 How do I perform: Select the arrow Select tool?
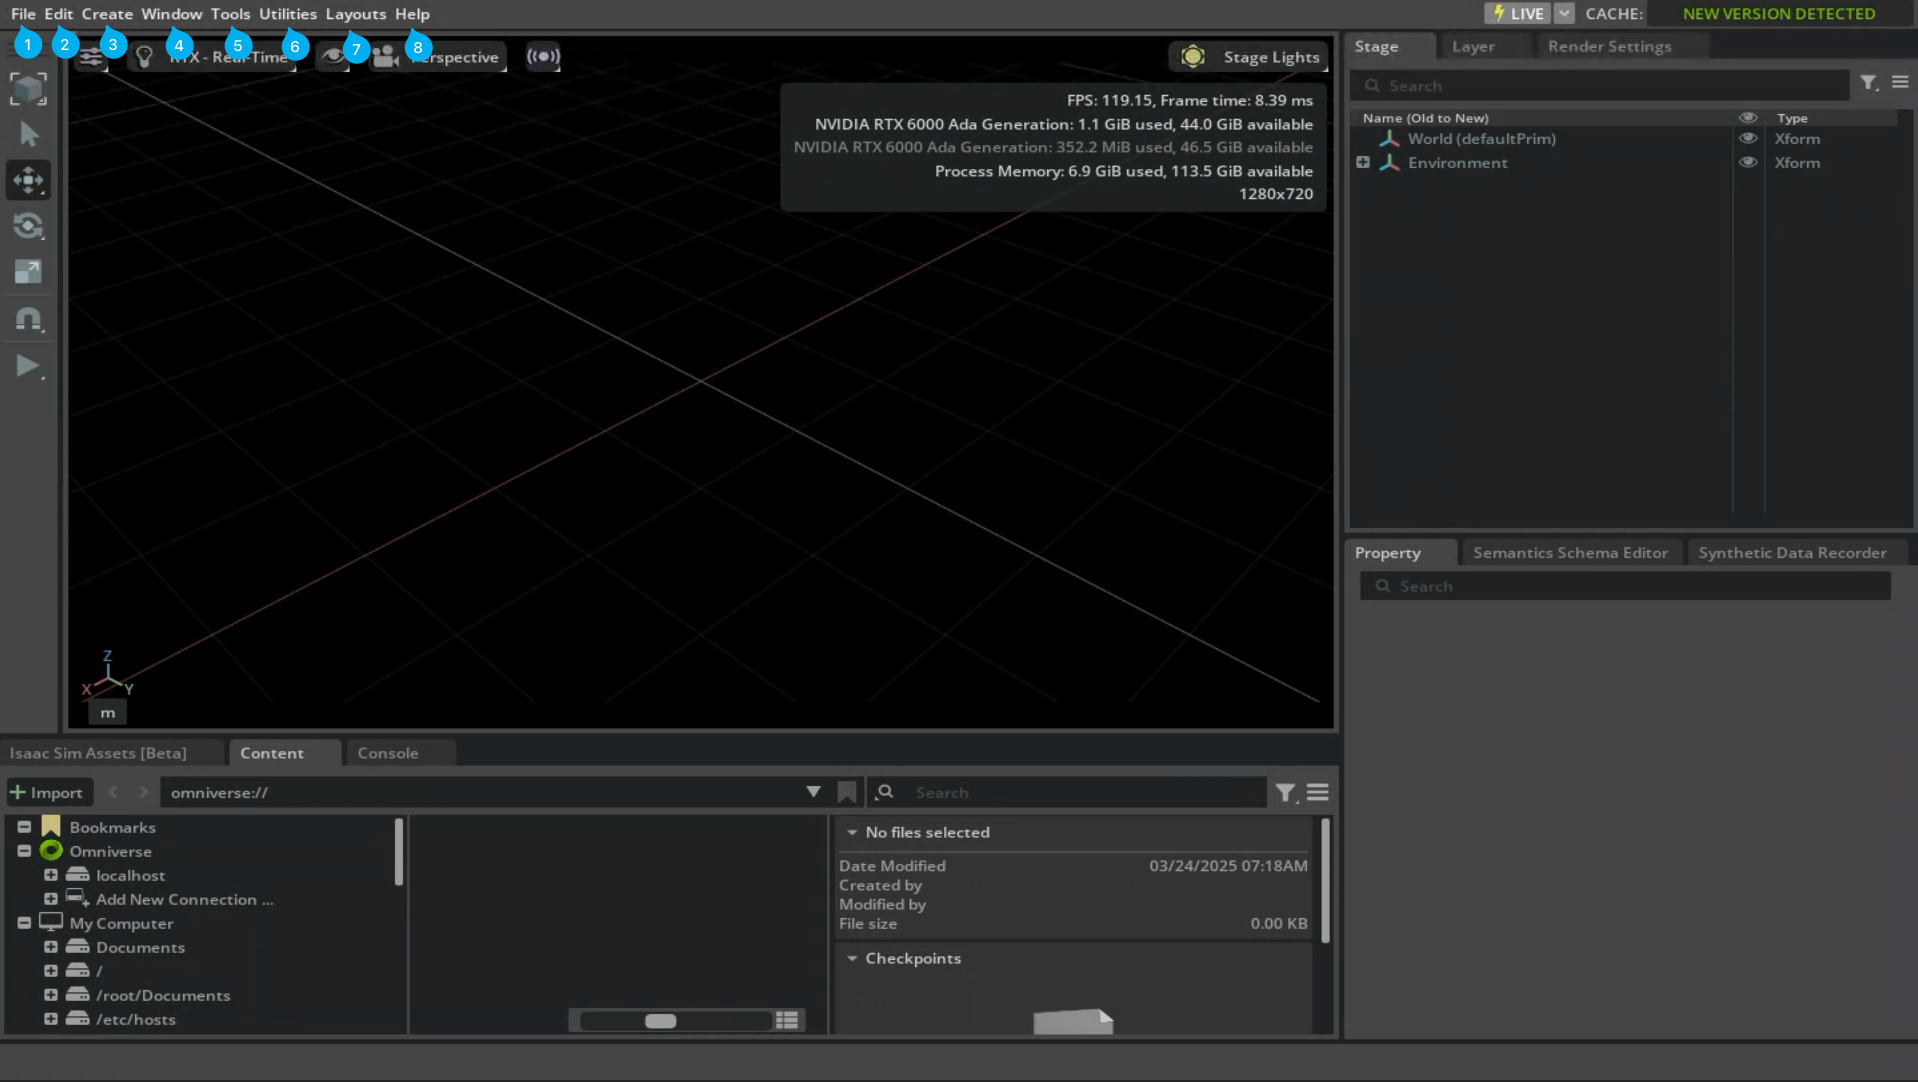point(28,134)
